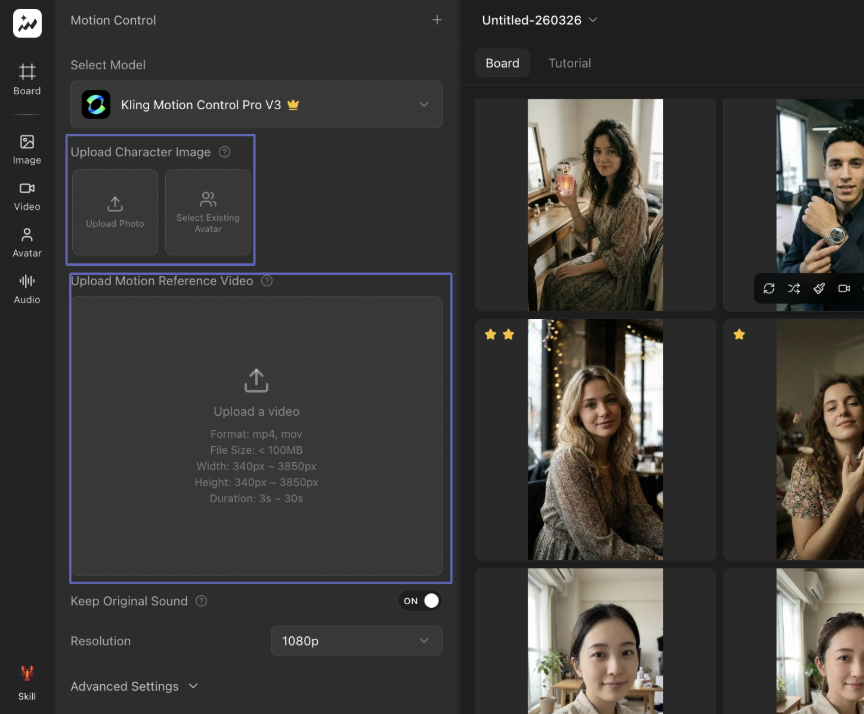The image size is (864, 714).
Task: Click the Select Existing Avatar button
Action: [x=208, y=212]
